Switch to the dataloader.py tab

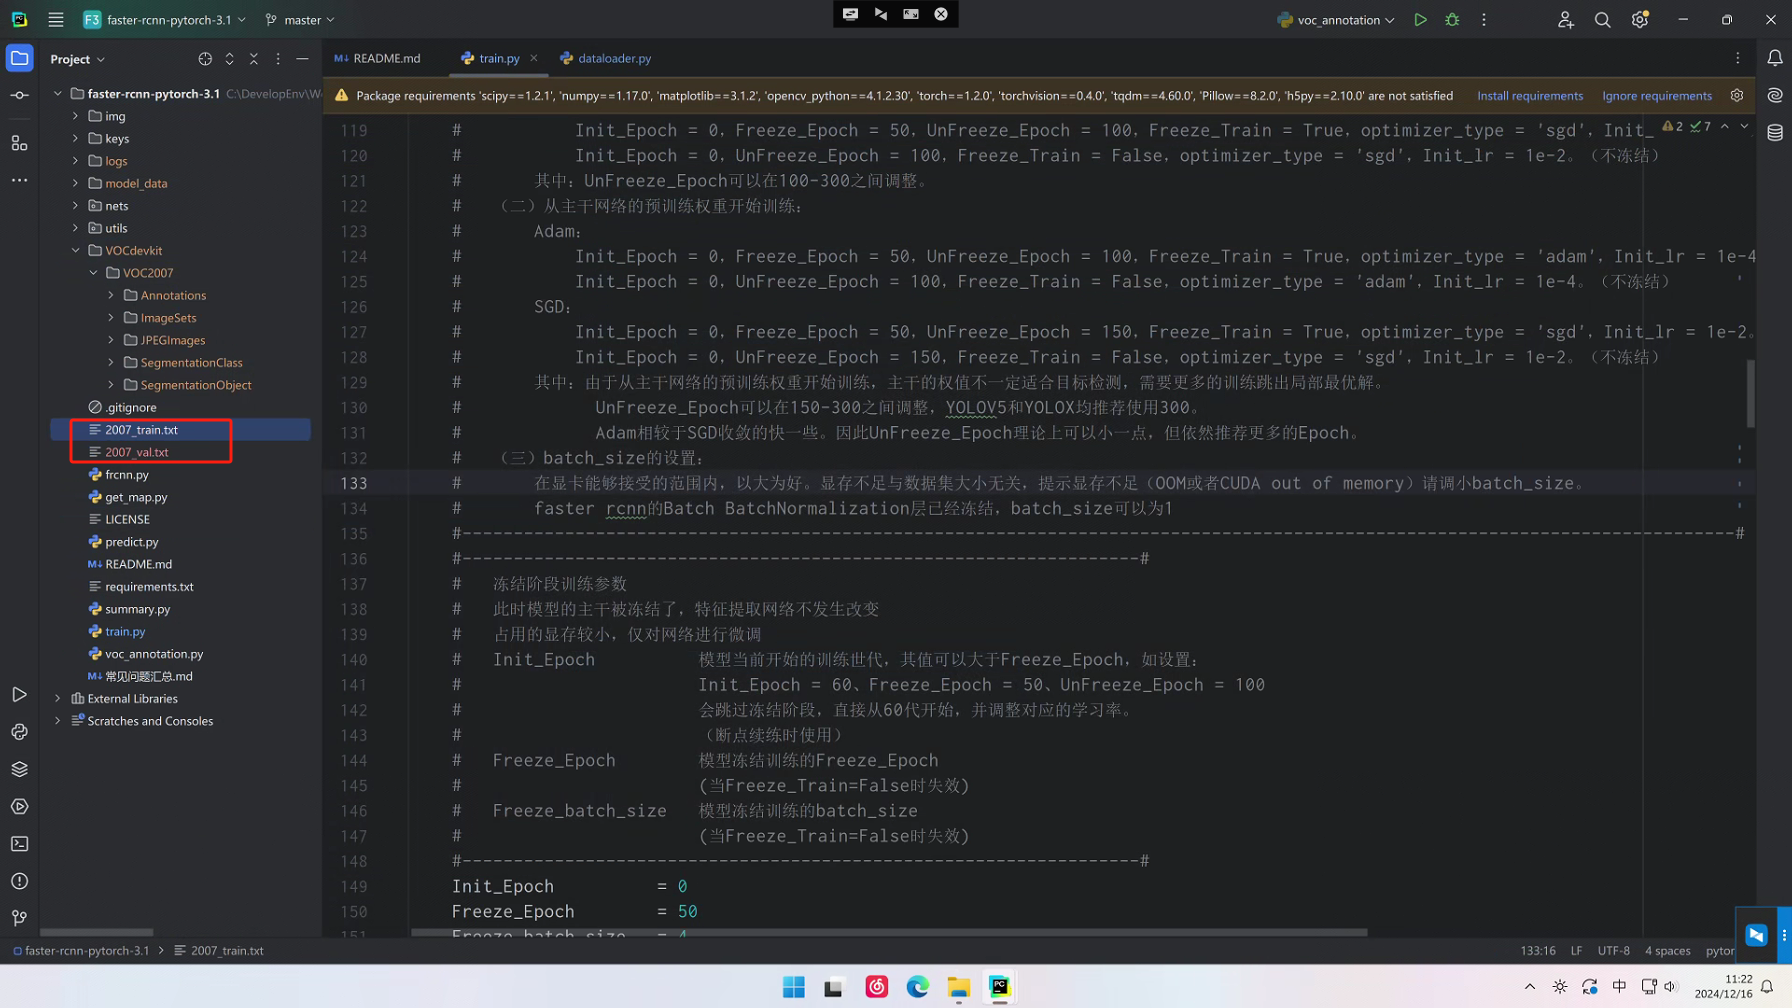[606, 58]
